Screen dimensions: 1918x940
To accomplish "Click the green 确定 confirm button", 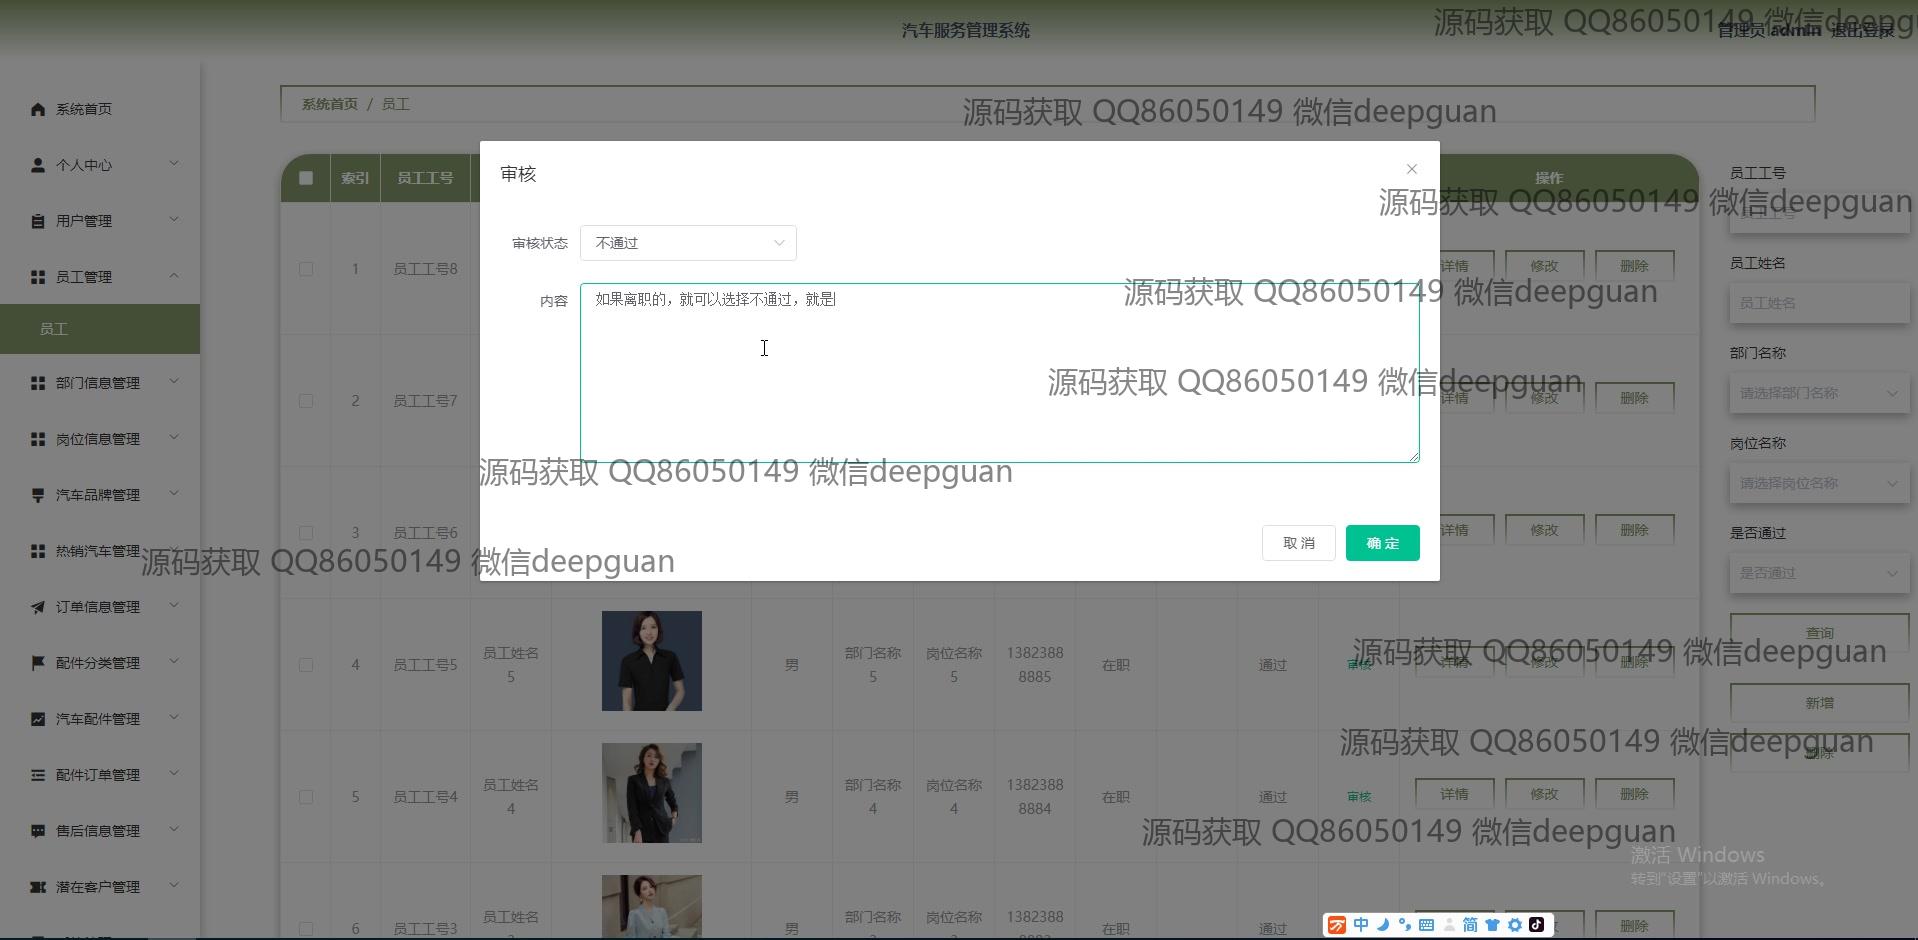I will click(1382, 543).
